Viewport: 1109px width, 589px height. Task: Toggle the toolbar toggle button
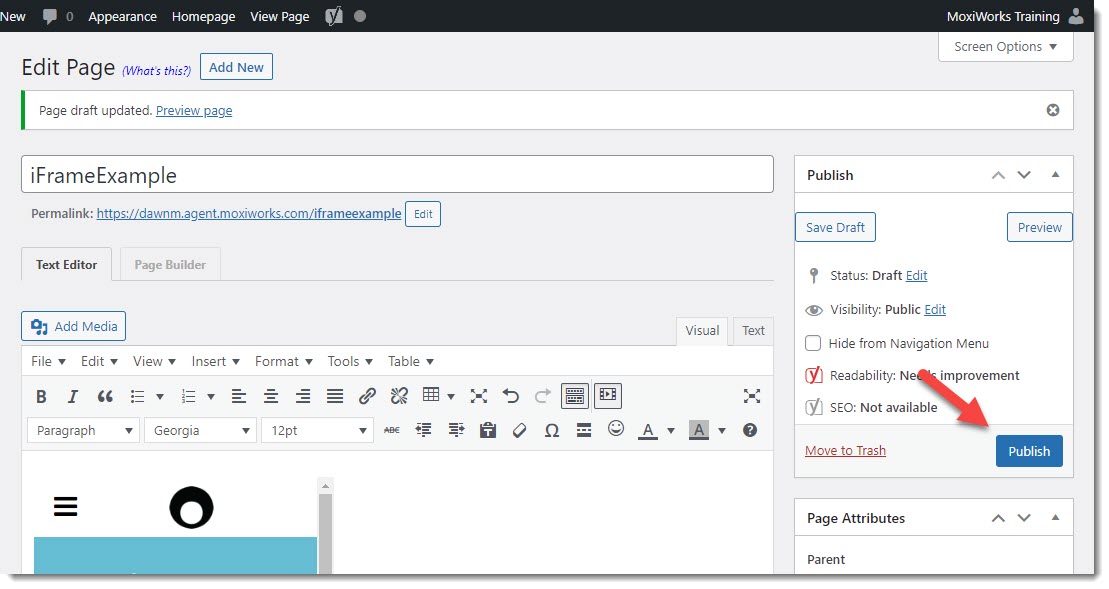tap(574, 396)
